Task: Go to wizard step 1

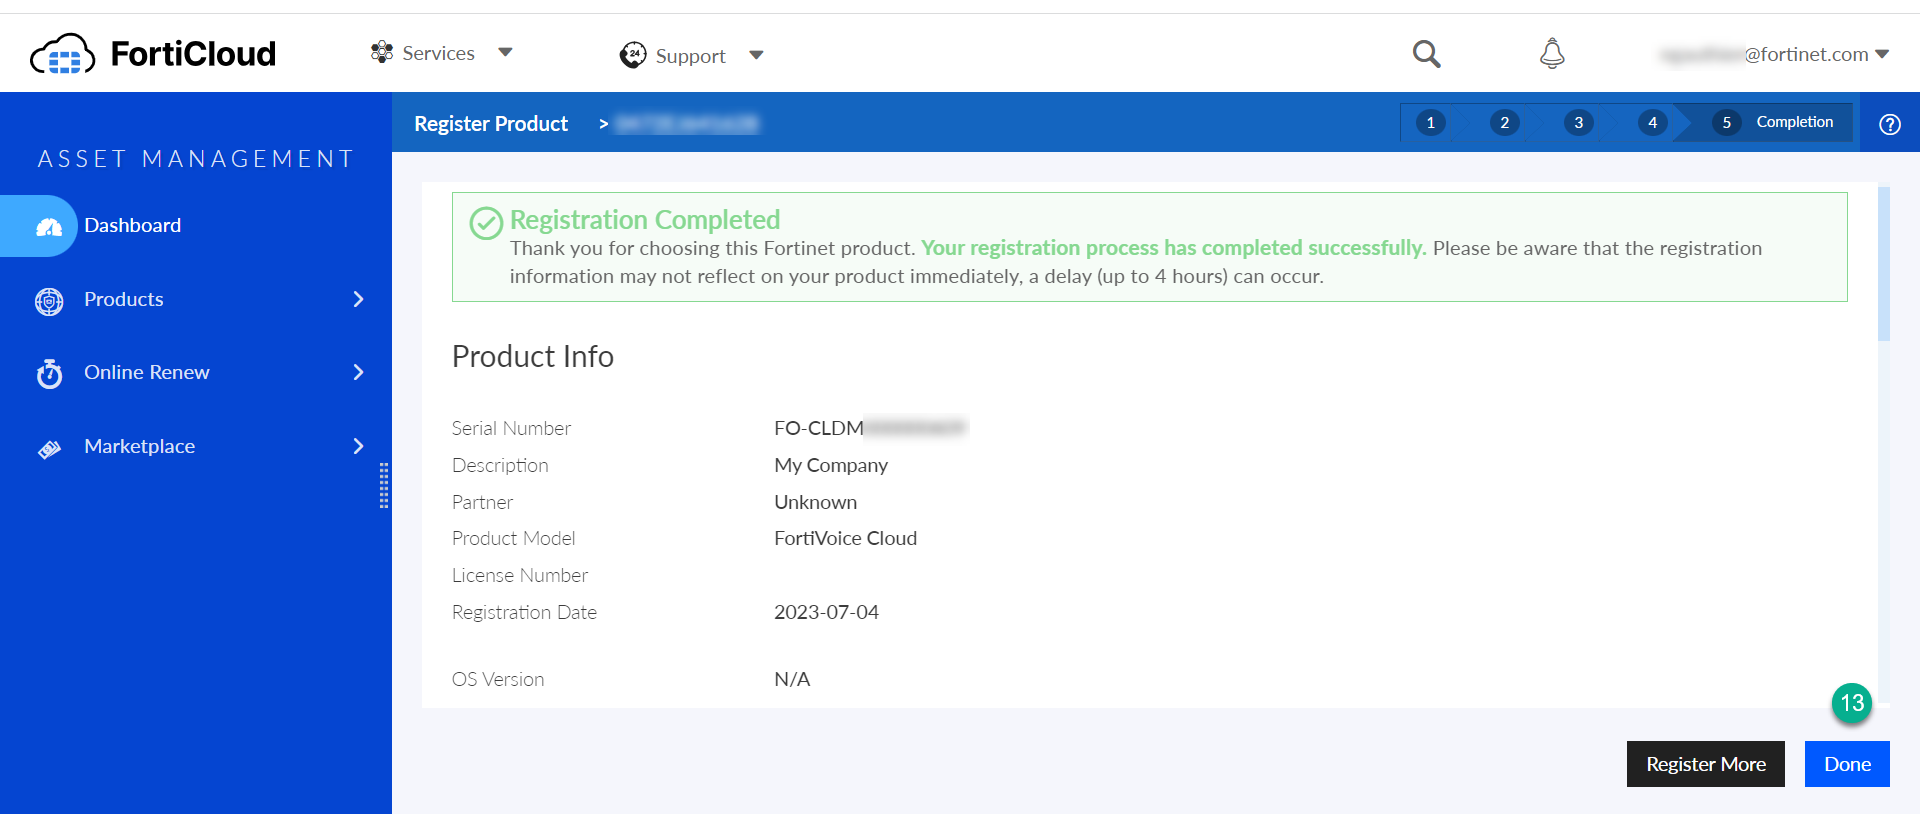Action: (1430, 123)
